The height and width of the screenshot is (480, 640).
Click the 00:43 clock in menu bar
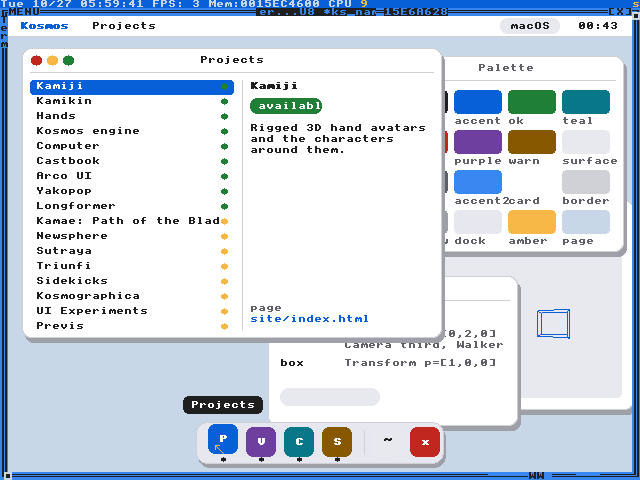[598, 26]
